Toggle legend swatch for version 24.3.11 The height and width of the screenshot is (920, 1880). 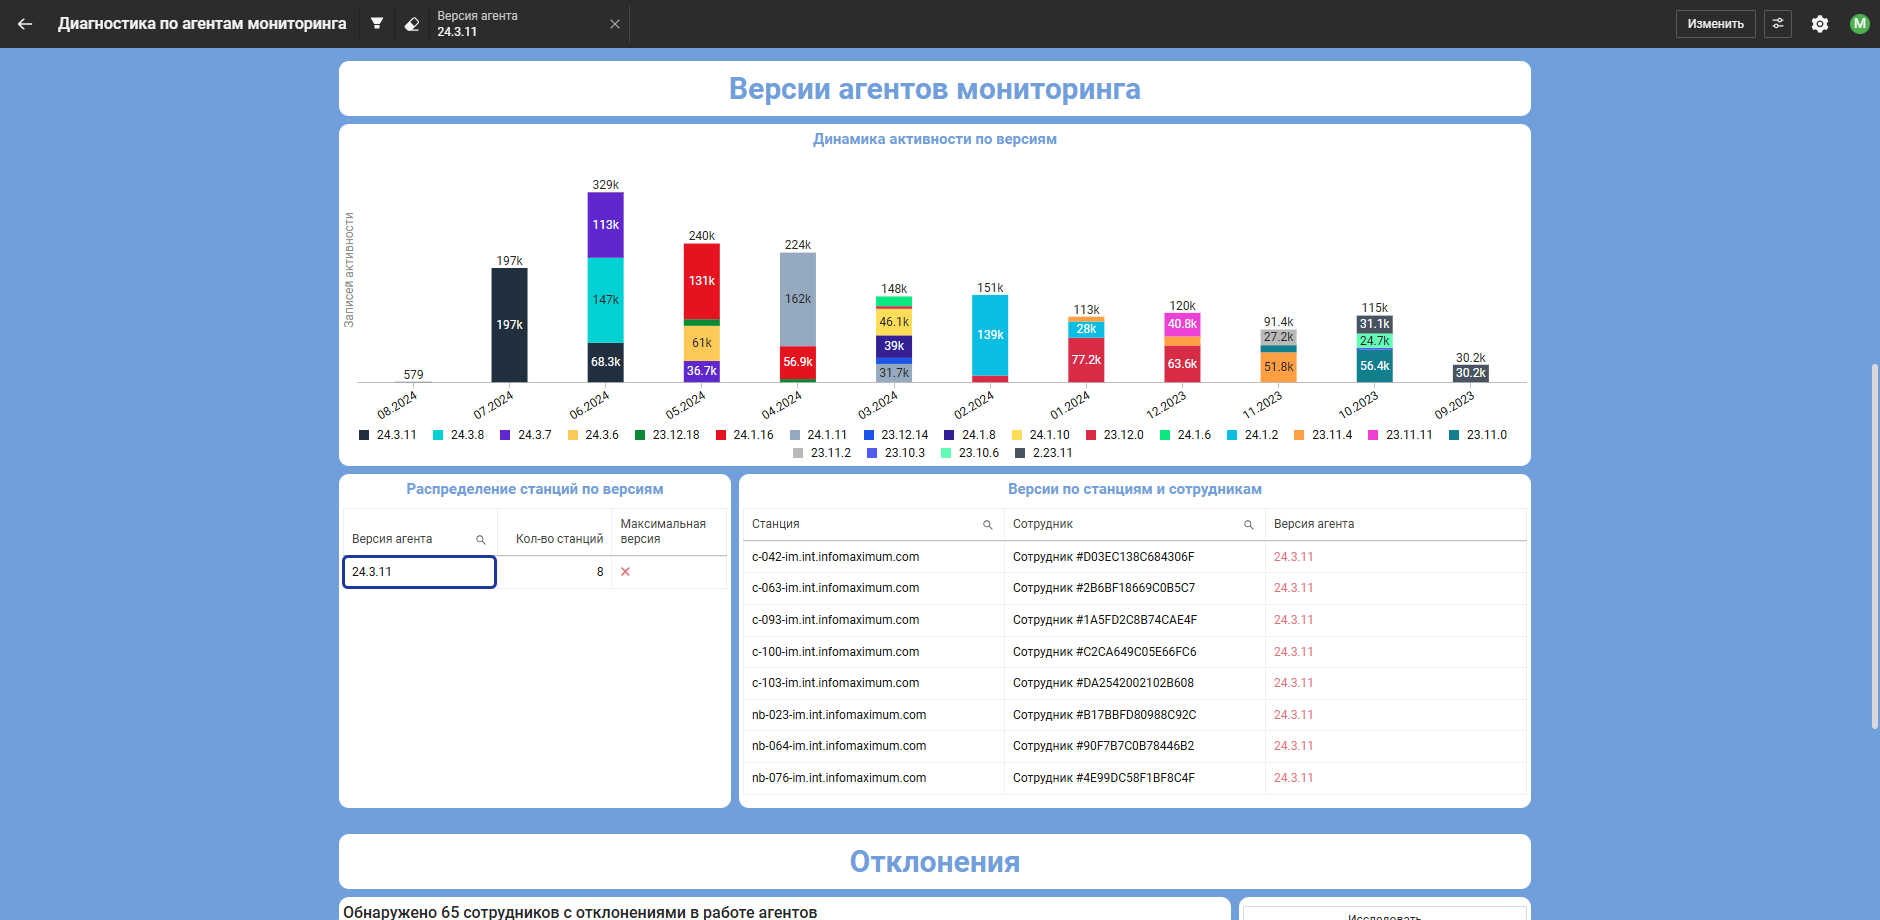pos(364,435)
